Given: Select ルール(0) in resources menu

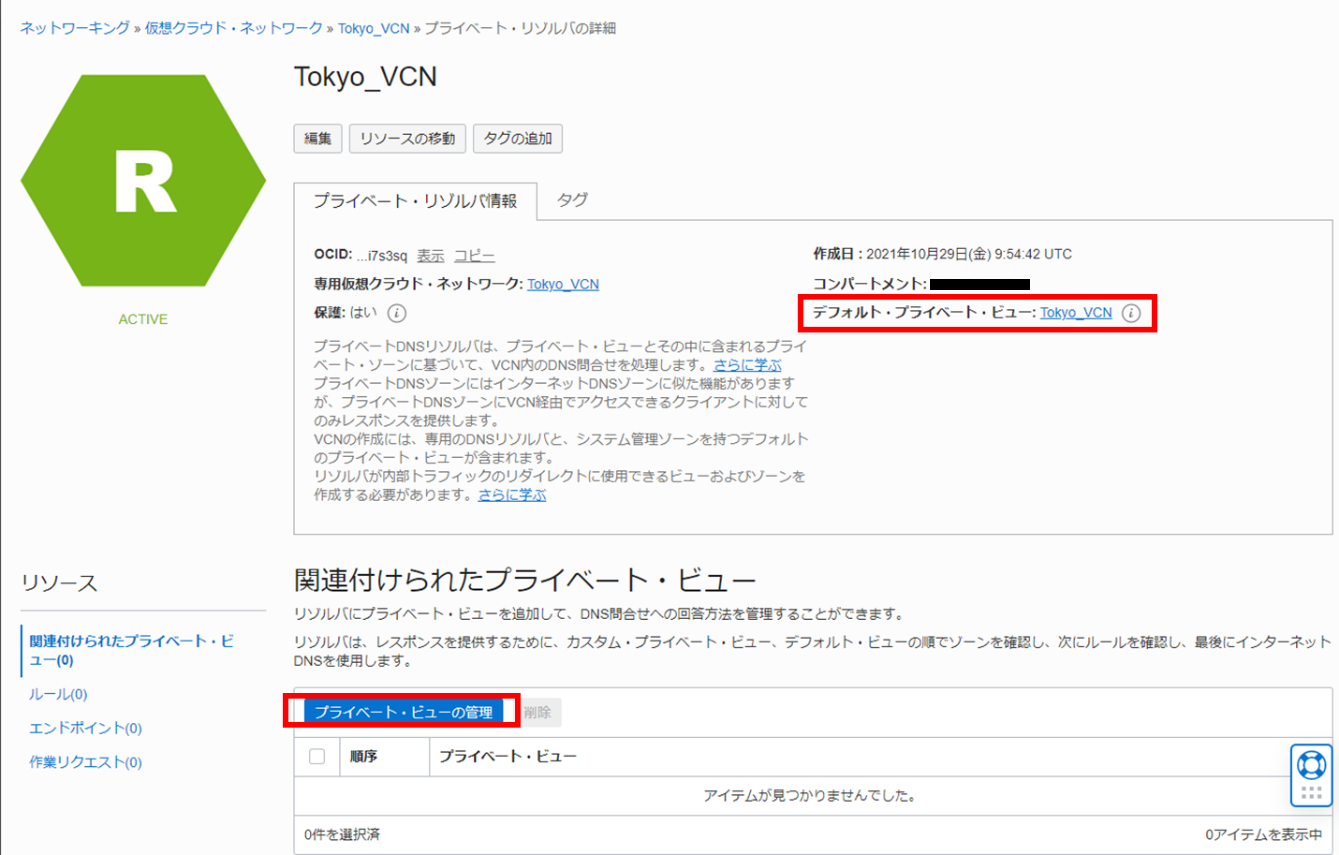Looking at the screenshot, I should pos(58,694).
